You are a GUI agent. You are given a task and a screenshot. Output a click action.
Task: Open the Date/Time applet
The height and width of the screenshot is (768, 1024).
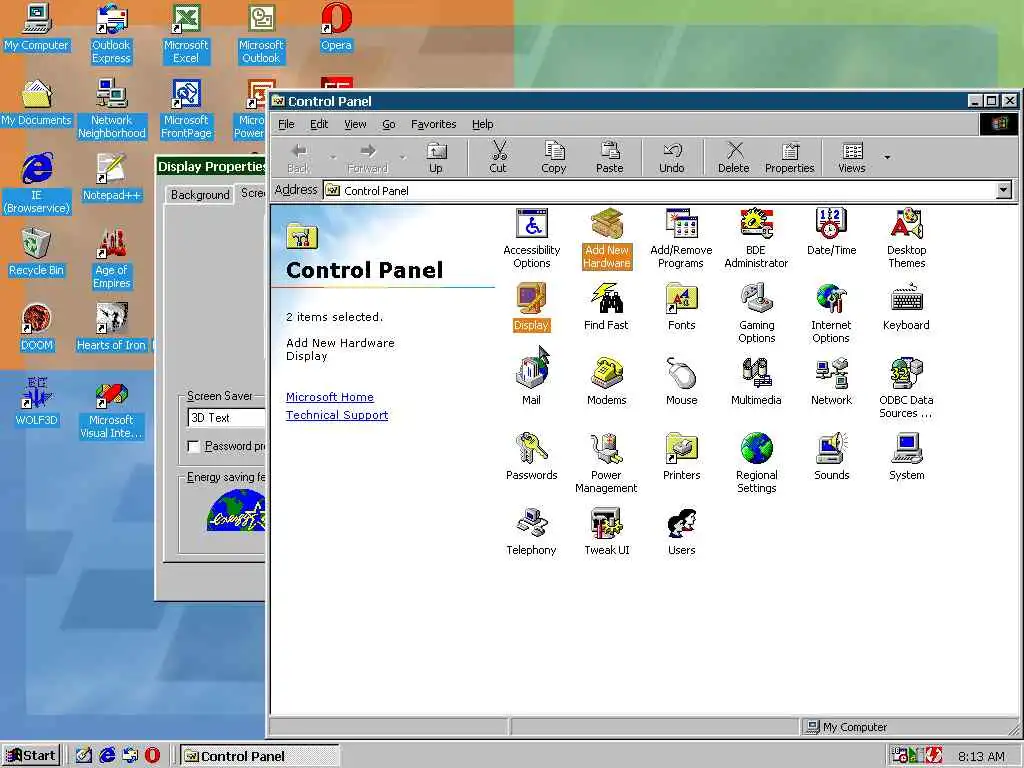831,232
